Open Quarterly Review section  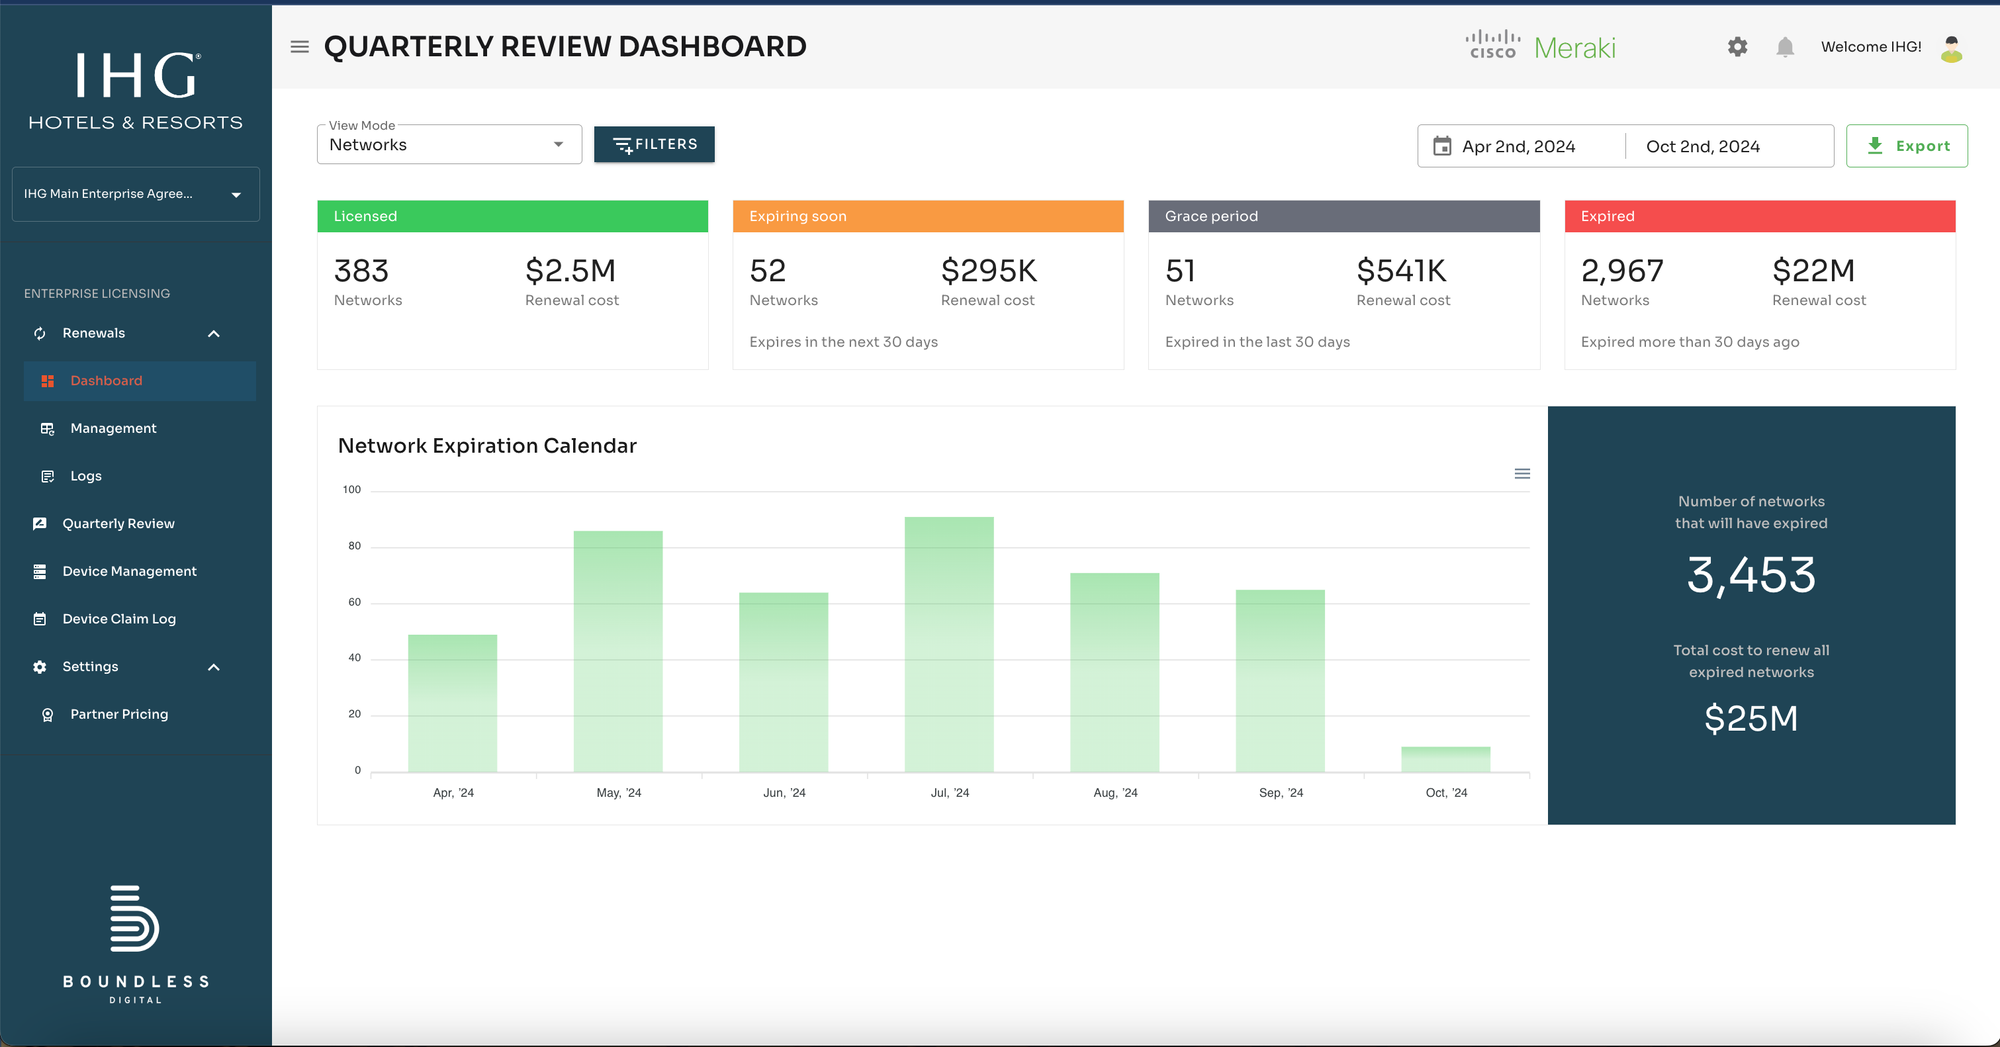click(x=117, y=523)
